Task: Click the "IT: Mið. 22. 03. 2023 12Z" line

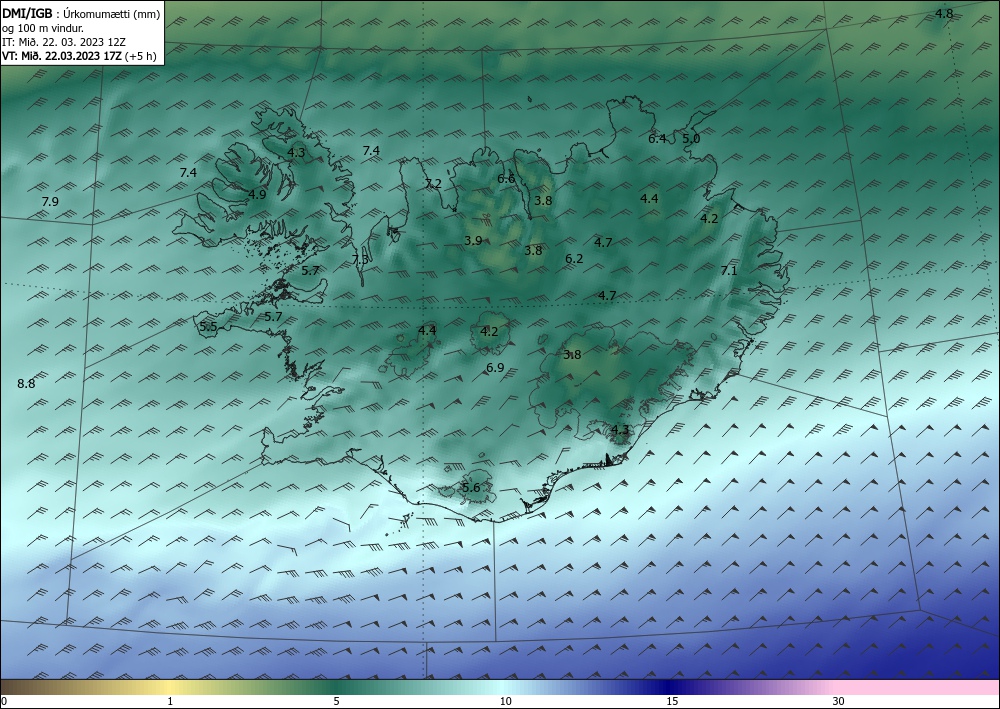Action: click(x=64, y=42)
